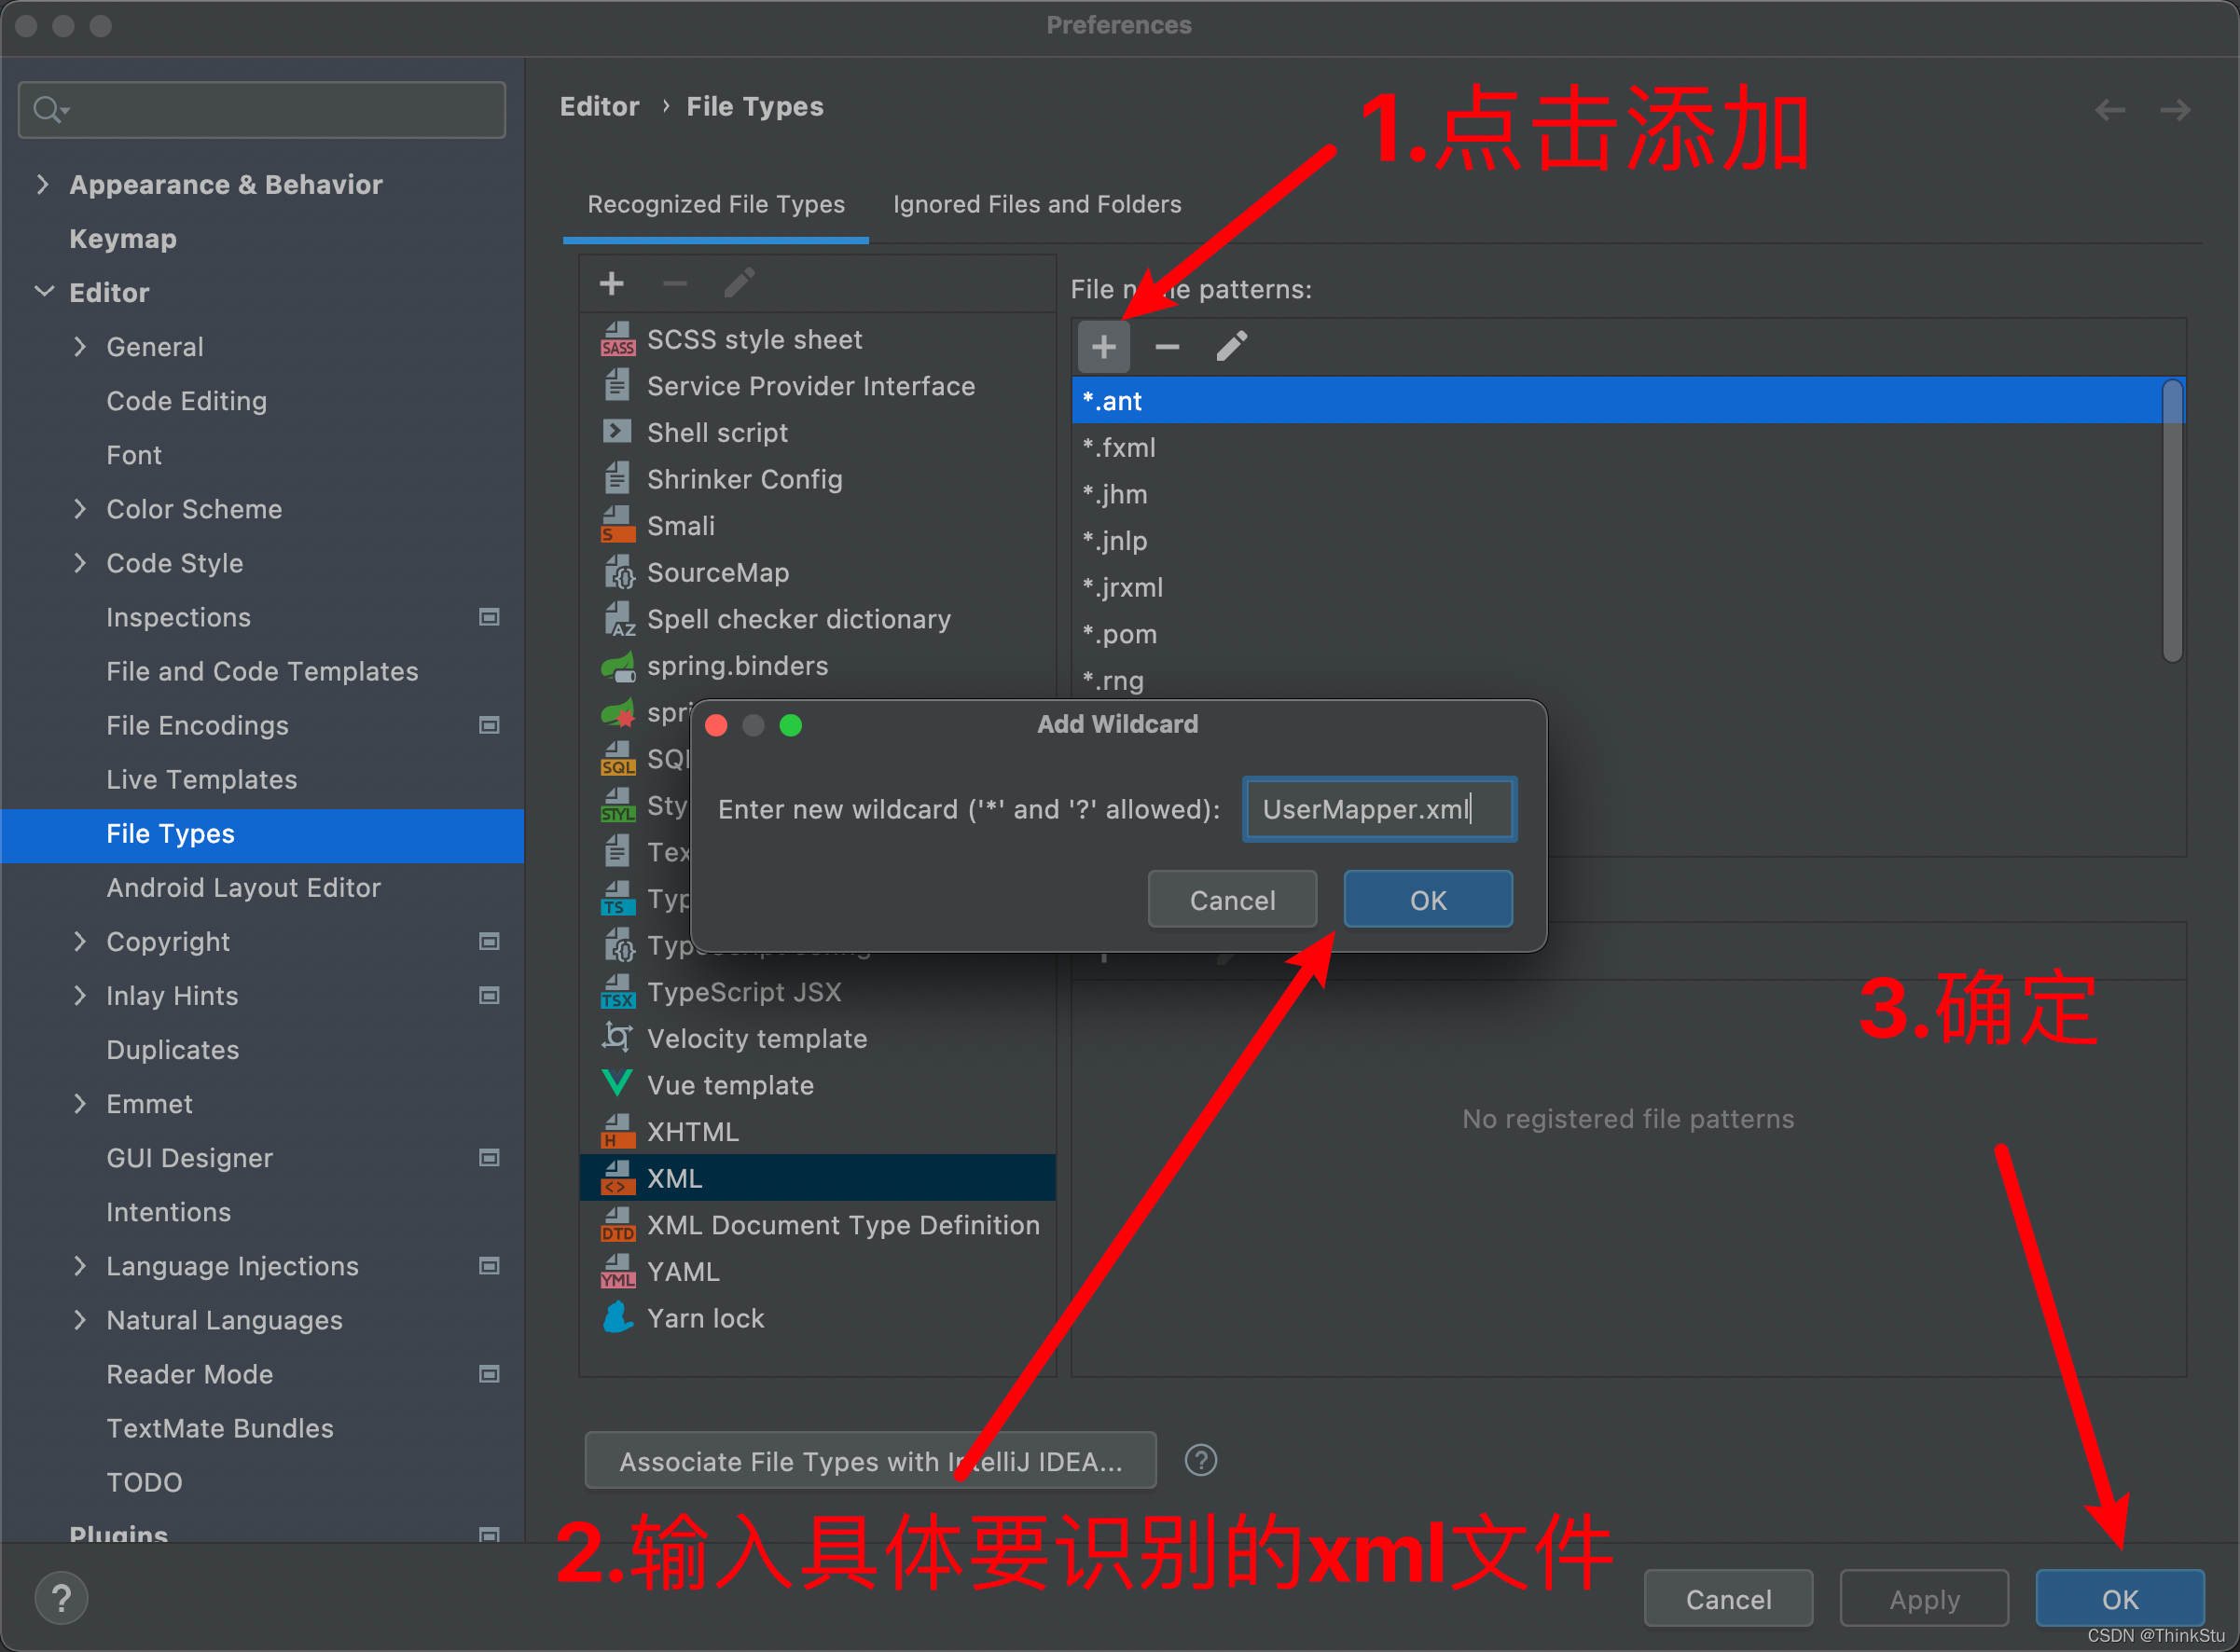Select the Vue template file type
This screenshot has height=1652, width=2240.
coord(730,1085)
